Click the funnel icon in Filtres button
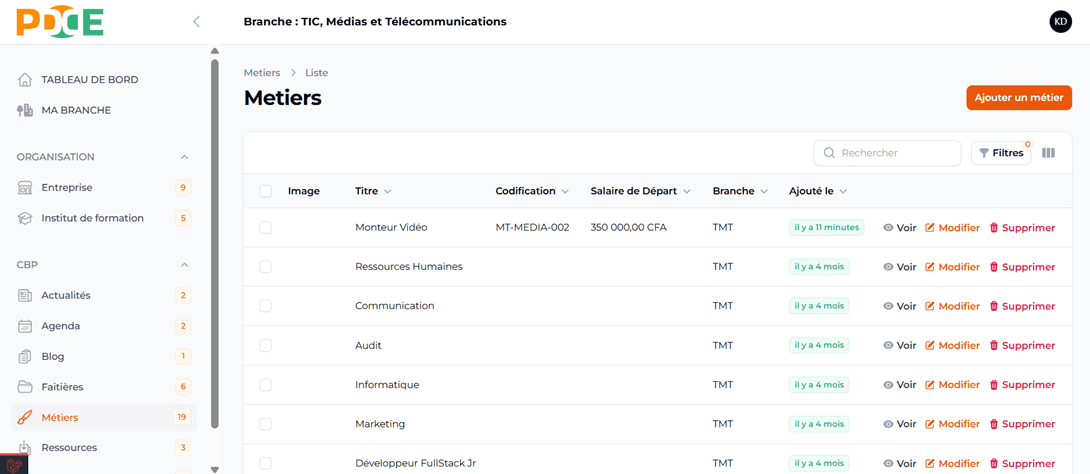The height and width of the screenshot is (474, 1090). pyautogui.click(x=984, y=153)
